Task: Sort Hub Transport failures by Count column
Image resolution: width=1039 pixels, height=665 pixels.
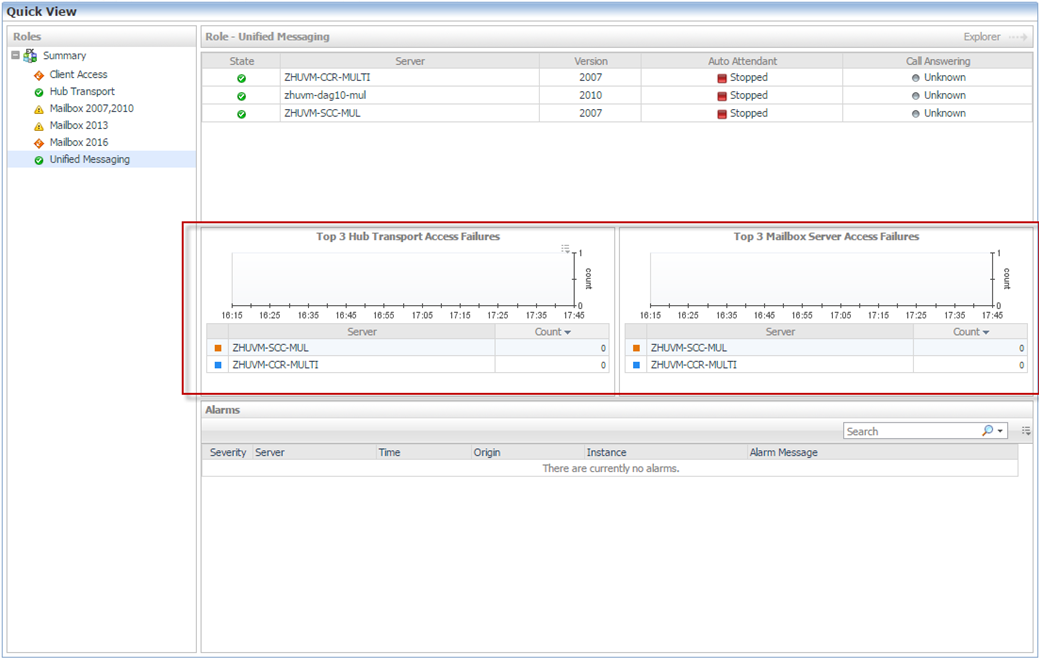Action: pyautogui.click(x=552, y=332)
